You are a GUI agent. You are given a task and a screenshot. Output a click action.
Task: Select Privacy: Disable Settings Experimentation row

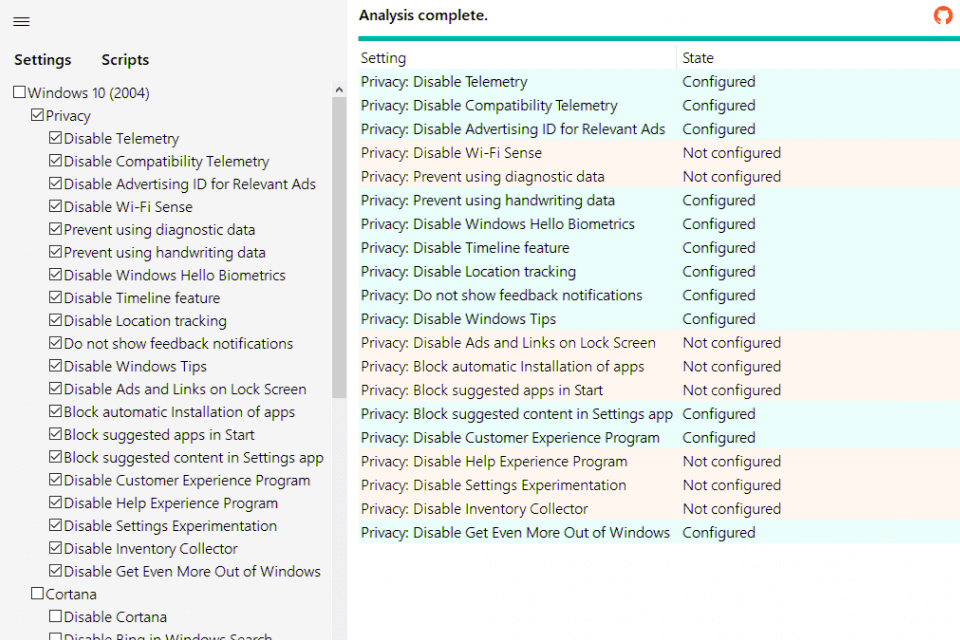coord(659,485)
